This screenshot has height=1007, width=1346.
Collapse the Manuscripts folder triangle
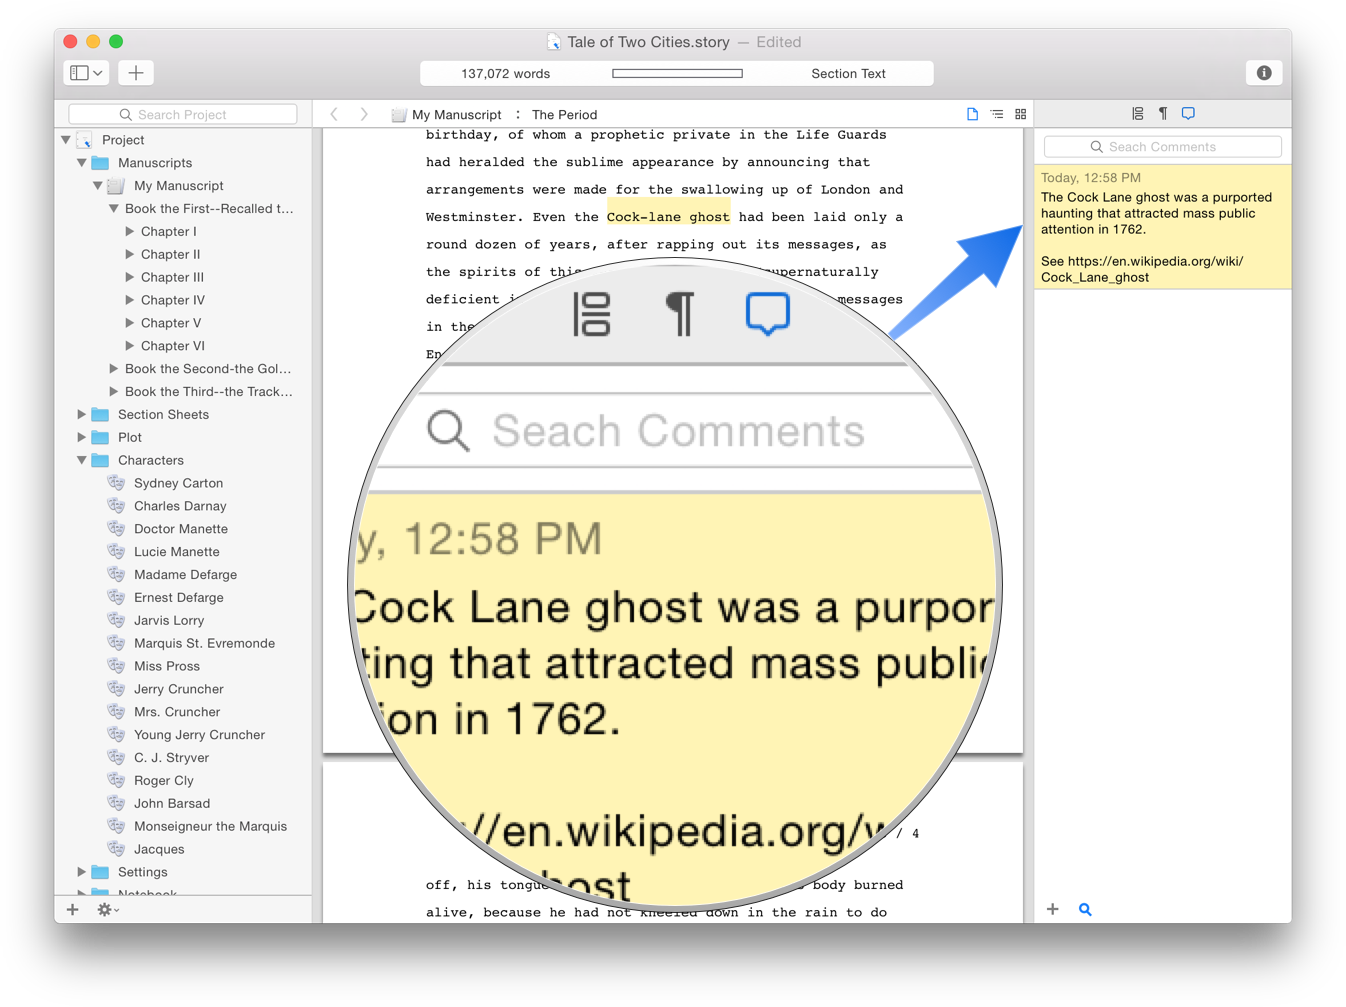coord(82,163)
